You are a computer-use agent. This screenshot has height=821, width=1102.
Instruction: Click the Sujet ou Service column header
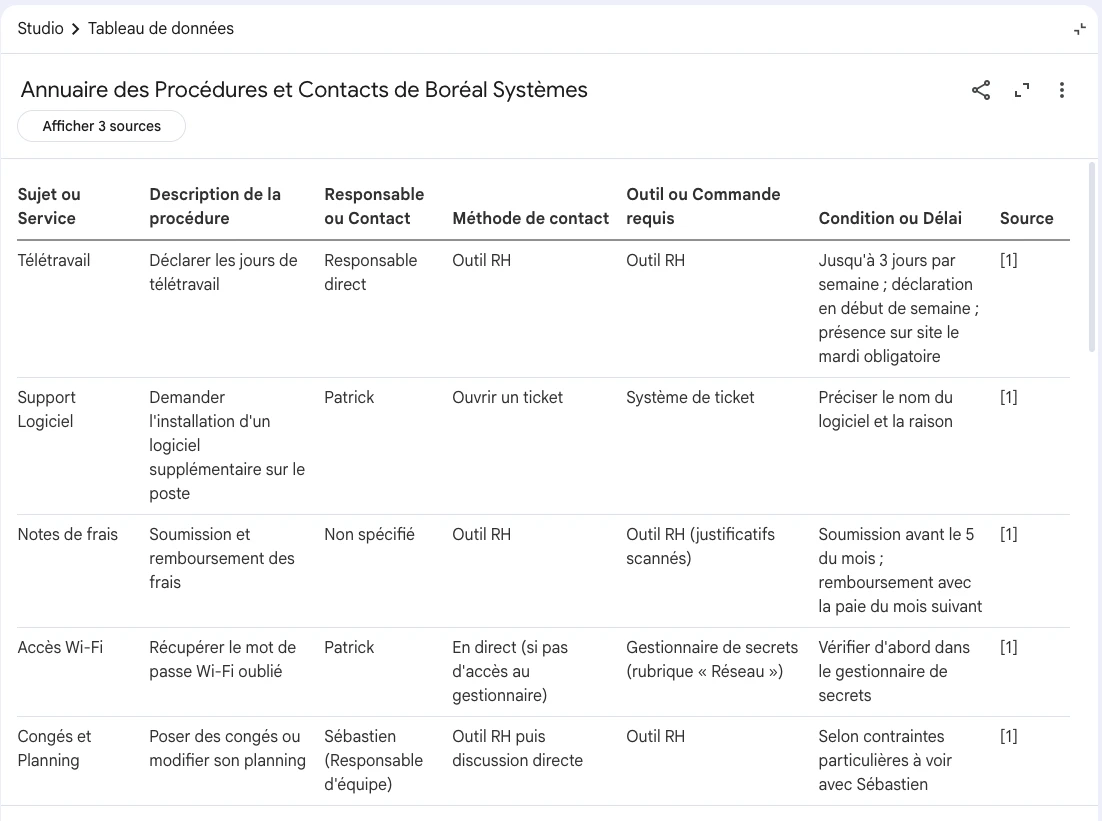(x=49, y=206)
